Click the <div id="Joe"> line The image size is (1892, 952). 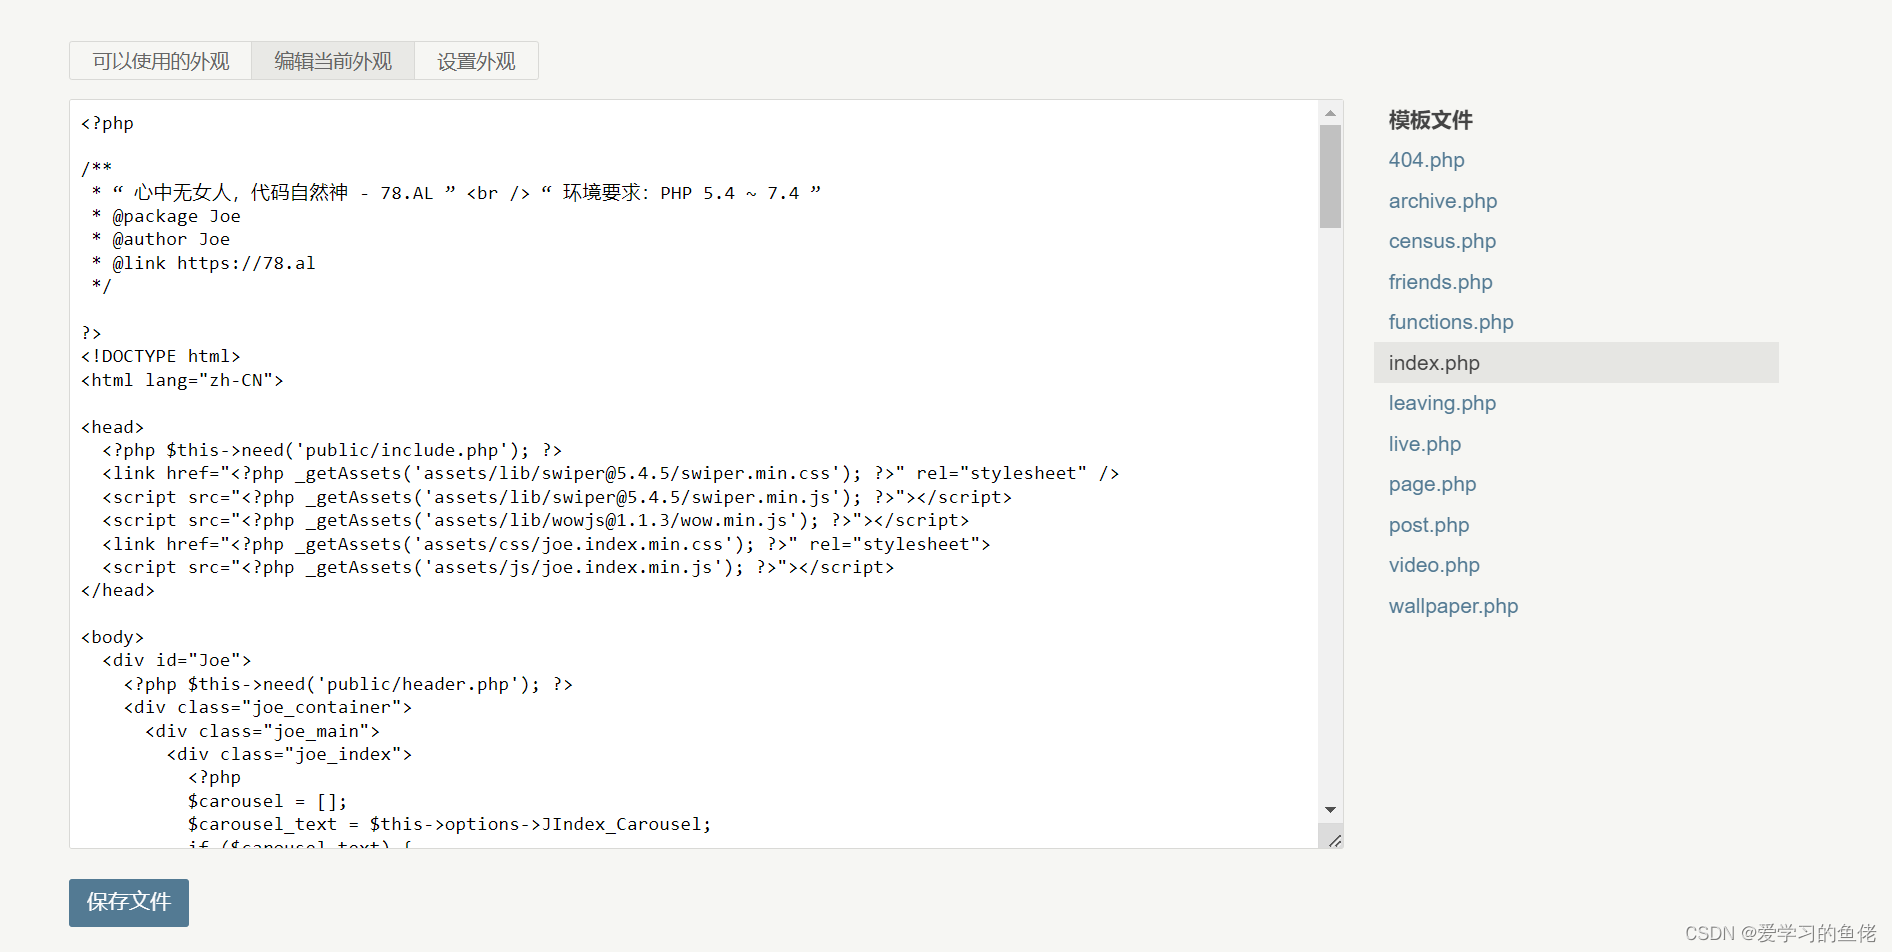[x=176, y=660]
